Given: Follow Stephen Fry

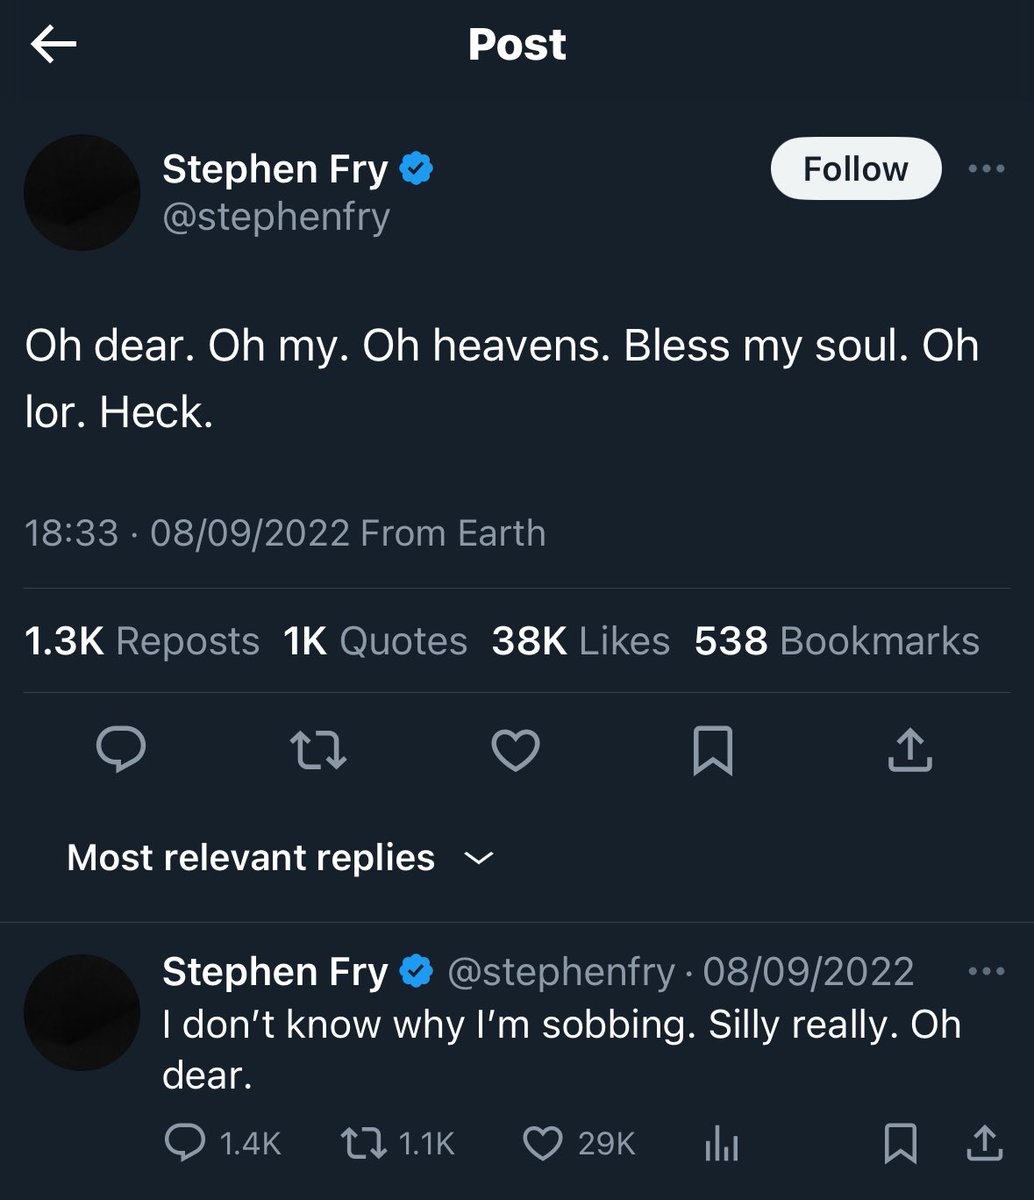Looking at the screenshot, I should pyautogui.click(x=856, y=169).
